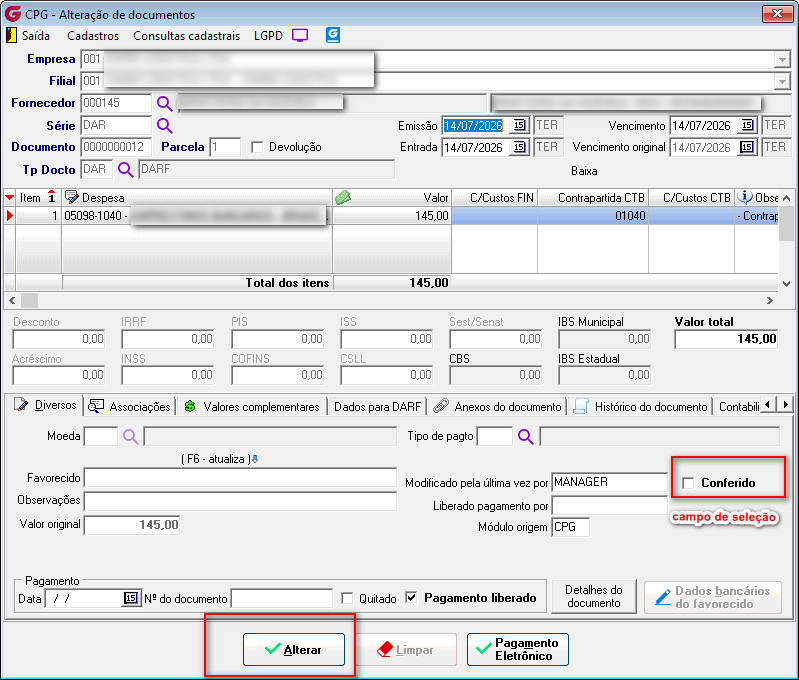Switch to the Associações tab

129,406
